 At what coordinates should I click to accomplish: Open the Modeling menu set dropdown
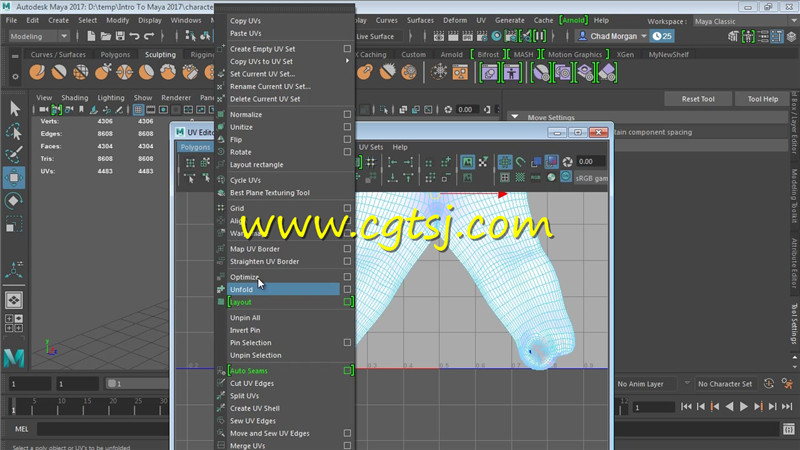pos(39,36)
